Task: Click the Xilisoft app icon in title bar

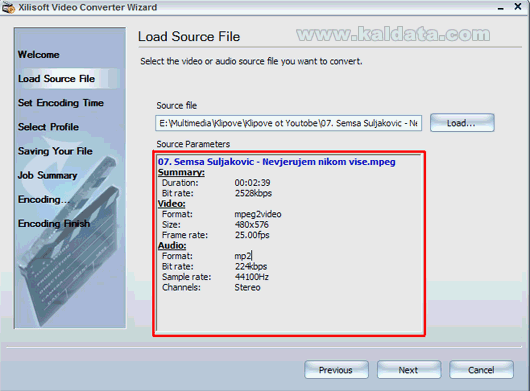Action: point(8,8)
